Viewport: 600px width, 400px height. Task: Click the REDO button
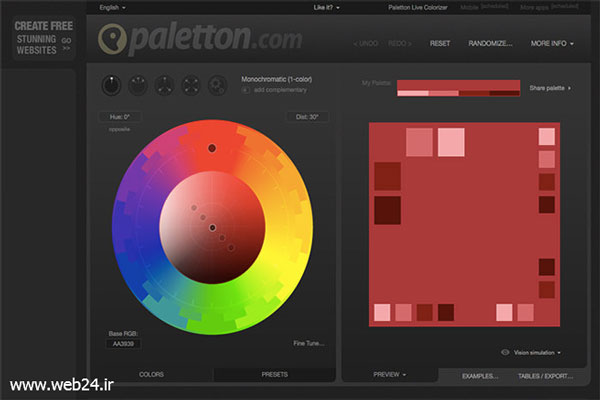[399, 44]
